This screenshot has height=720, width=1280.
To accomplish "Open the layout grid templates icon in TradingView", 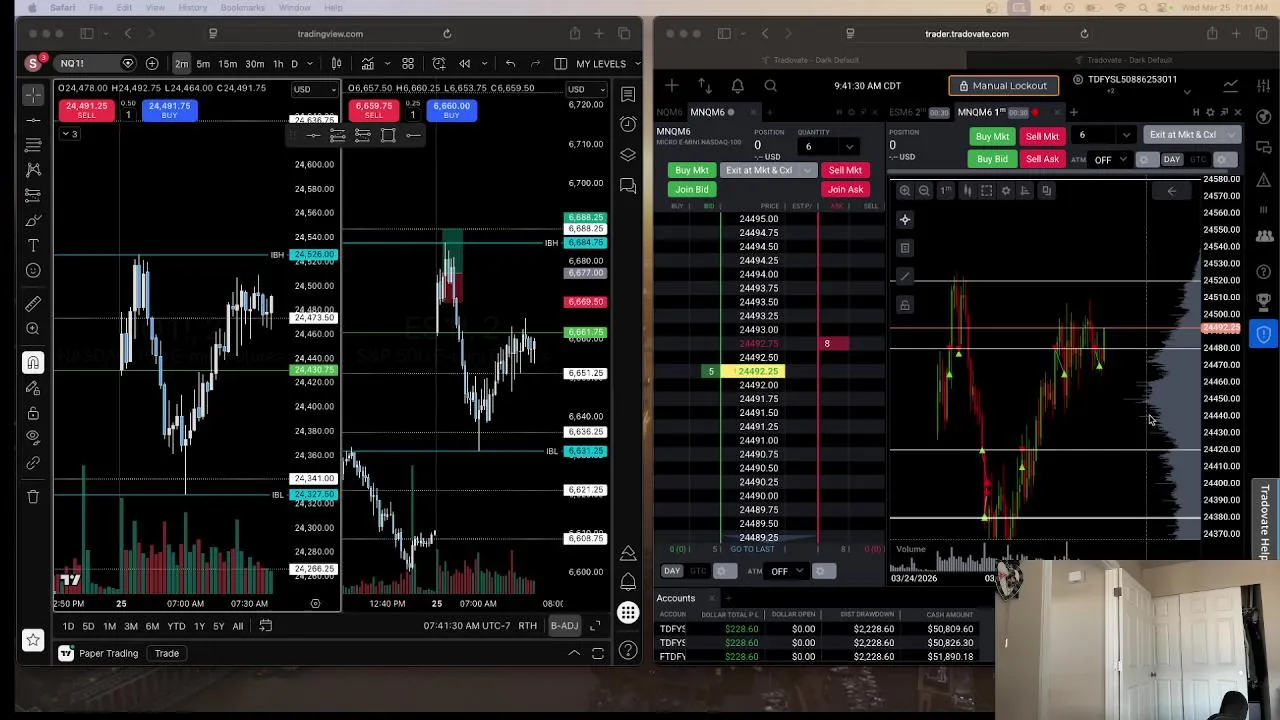I will 408,64.
